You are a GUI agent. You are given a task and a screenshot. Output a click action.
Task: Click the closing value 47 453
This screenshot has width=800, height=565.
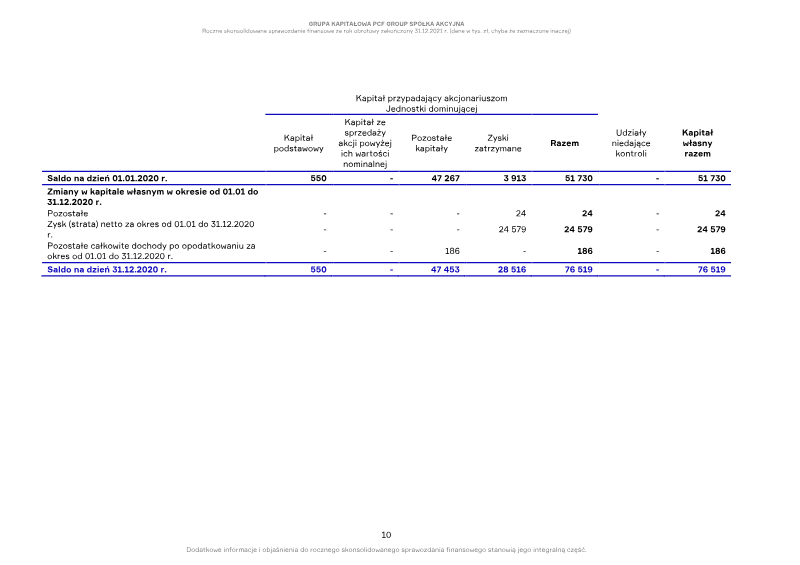(445, 270)
